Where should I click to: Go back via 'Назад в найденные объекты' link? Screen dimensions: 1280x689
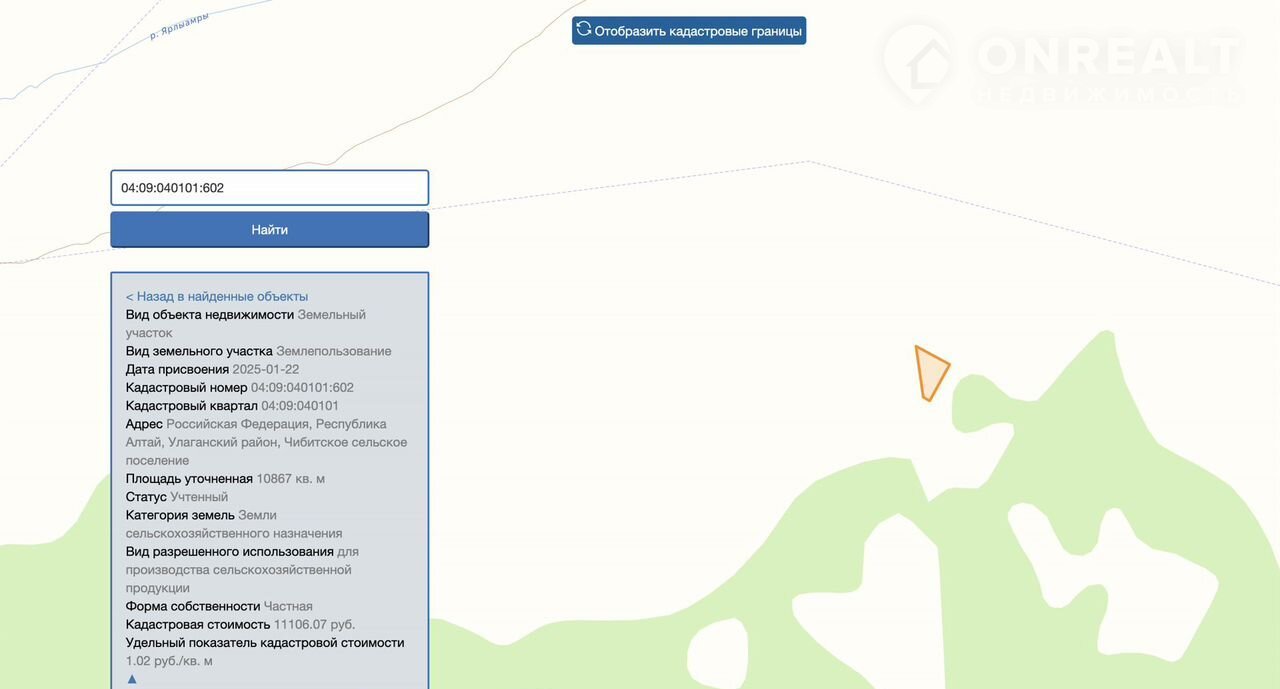217,296
